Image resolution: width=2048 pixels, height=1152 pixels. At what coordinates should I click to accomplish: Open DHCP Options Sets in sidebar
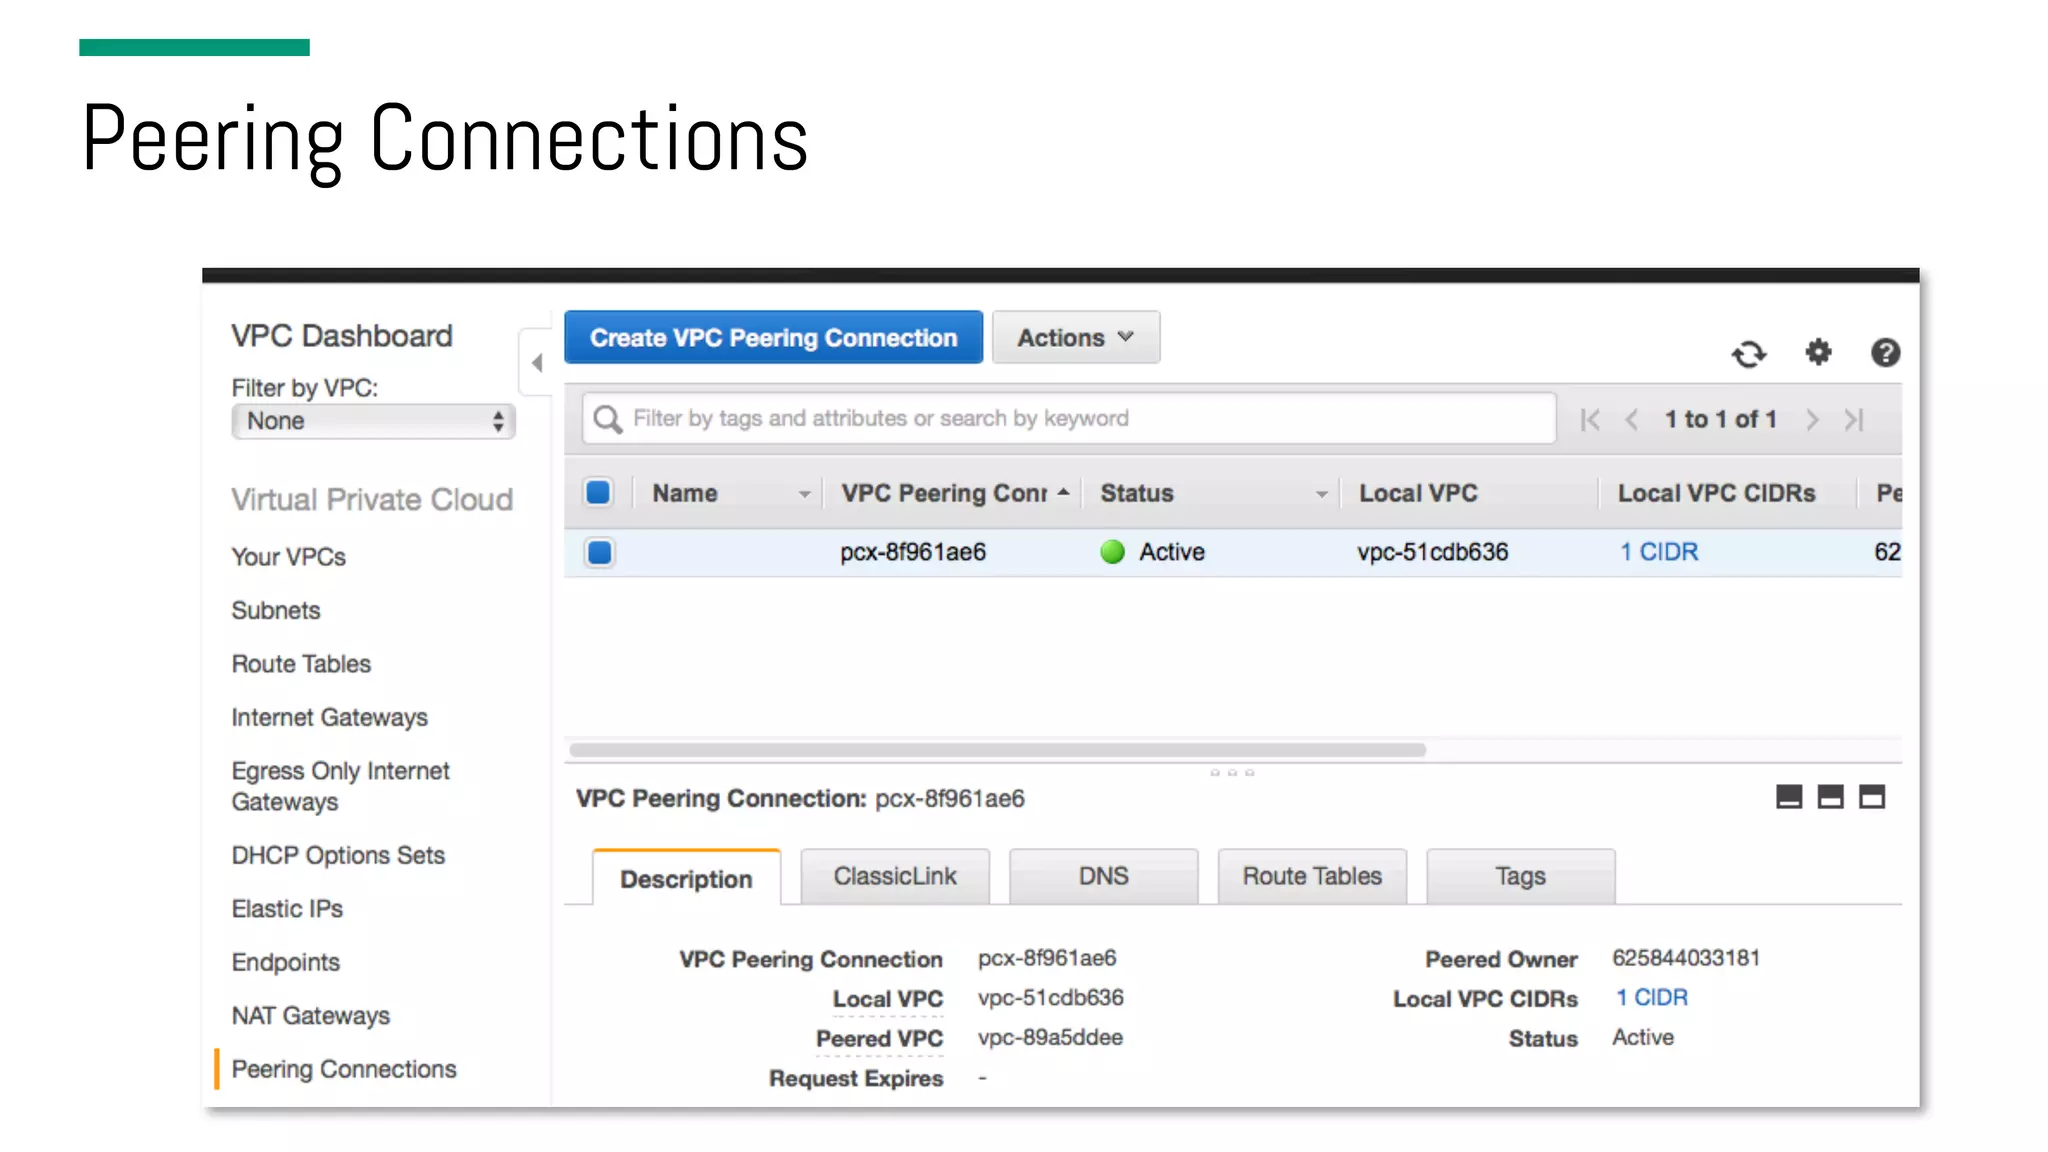click(x=338, y=856)
